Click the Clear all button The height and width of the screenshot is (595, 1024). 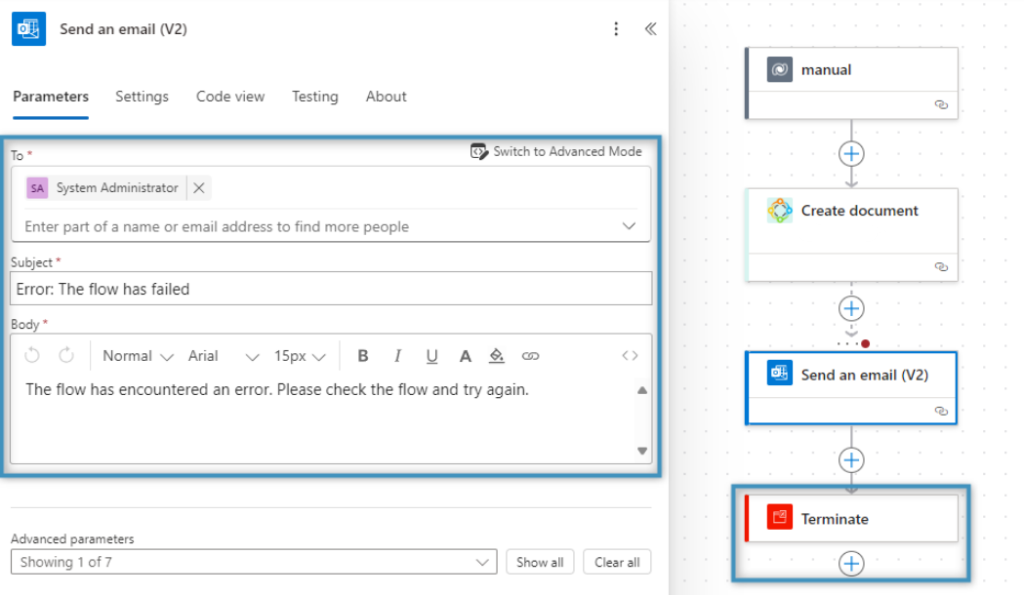[x=617, y=562]
